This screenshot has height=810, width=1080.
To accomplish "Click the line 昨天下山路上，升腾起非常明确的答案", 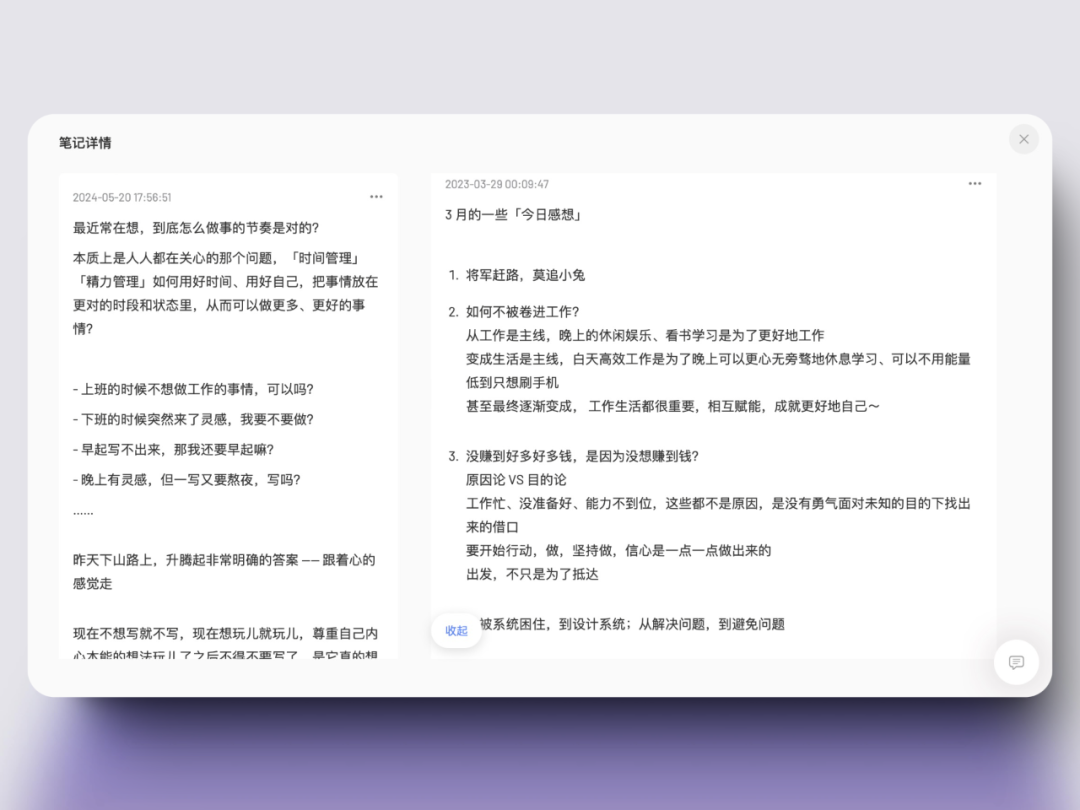I will coord(225,572).
